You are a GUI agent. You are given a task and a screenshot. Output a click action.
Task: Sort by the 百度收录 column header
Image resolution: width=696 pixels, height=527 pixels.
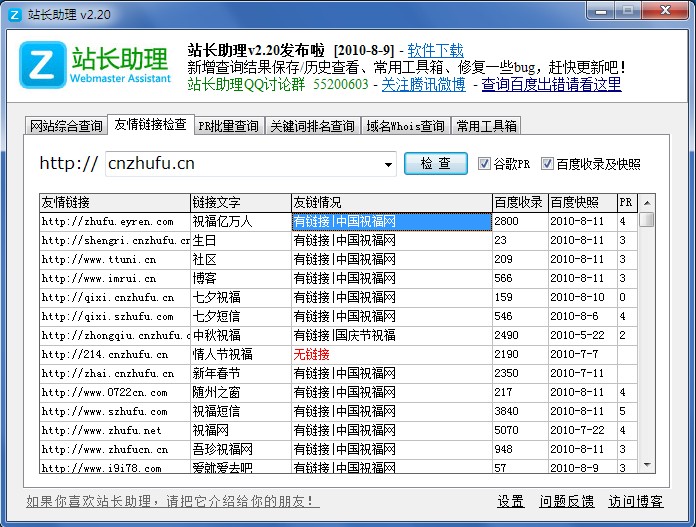pos(520,202)
